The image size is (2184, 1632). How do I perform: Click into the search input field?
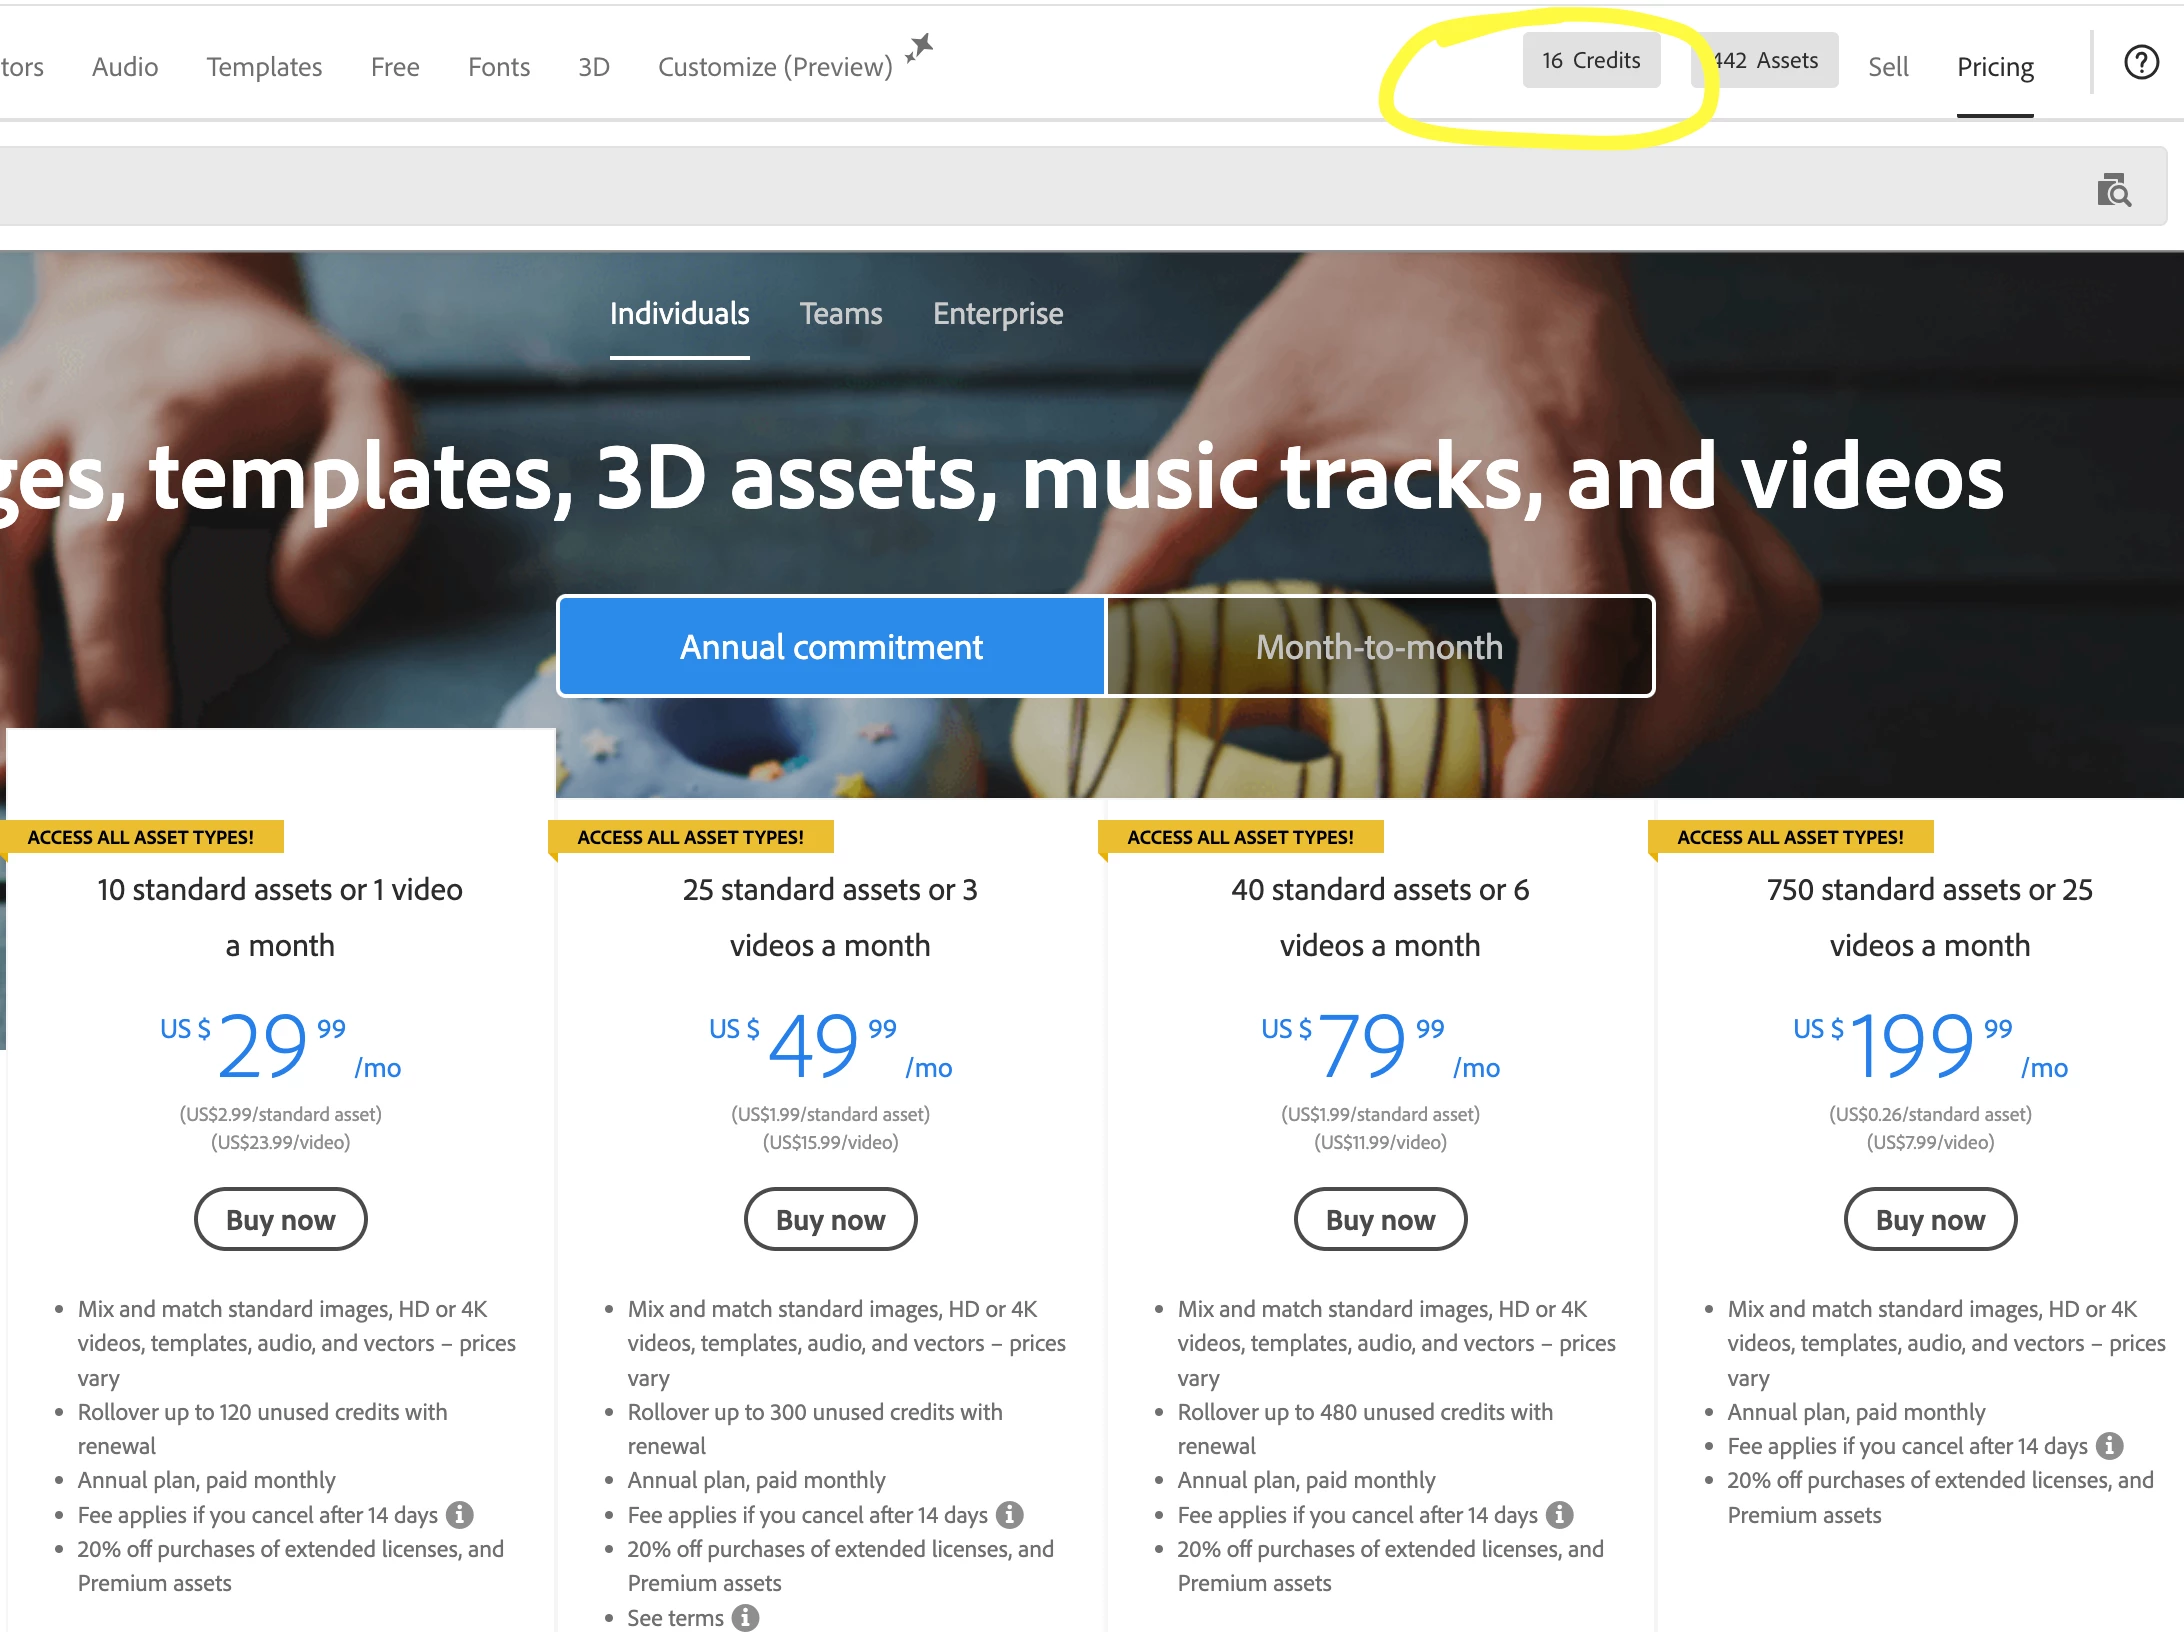(x=1000, y=188)
